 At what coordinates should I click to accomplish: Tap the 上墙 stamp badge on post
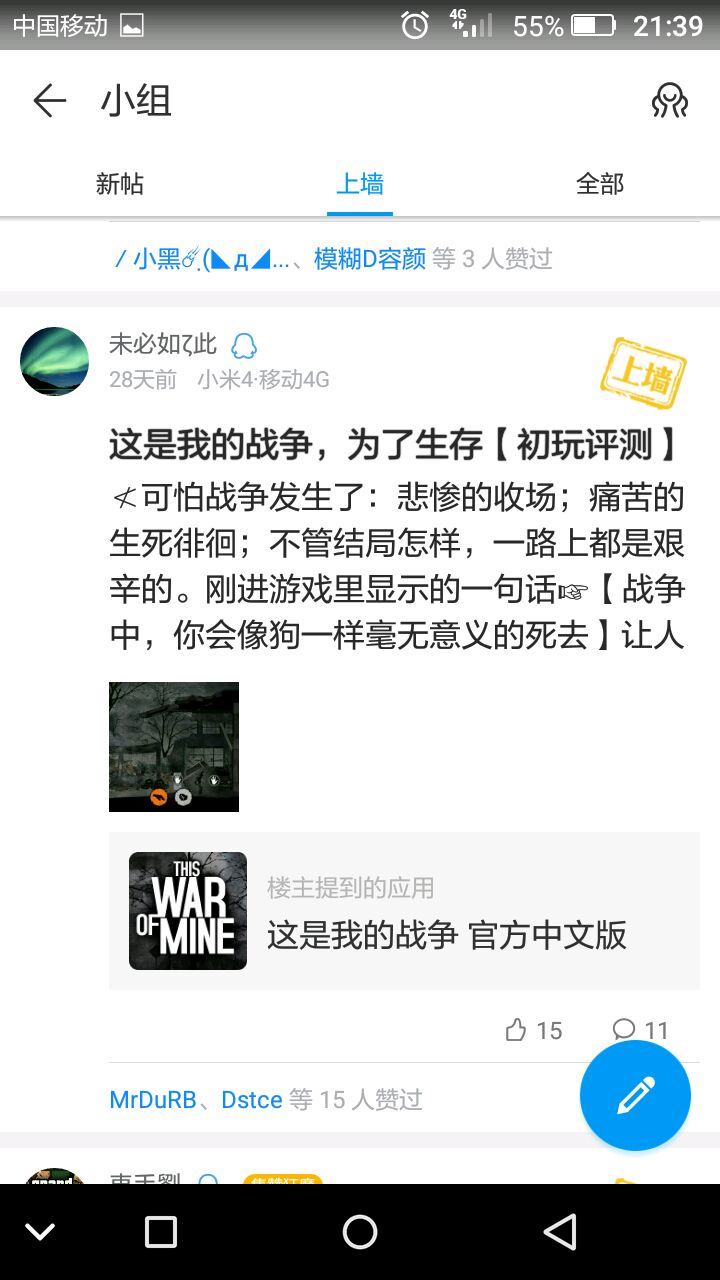pyautogui.click(x=643, y=374)
